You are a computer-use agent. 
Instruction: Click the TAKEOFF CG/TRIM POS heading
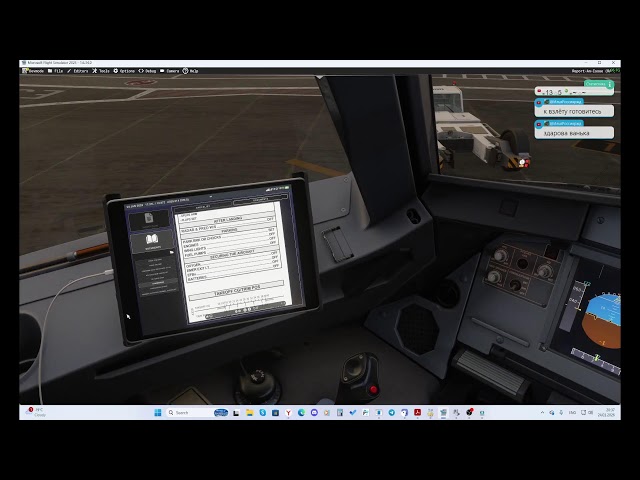237,291
